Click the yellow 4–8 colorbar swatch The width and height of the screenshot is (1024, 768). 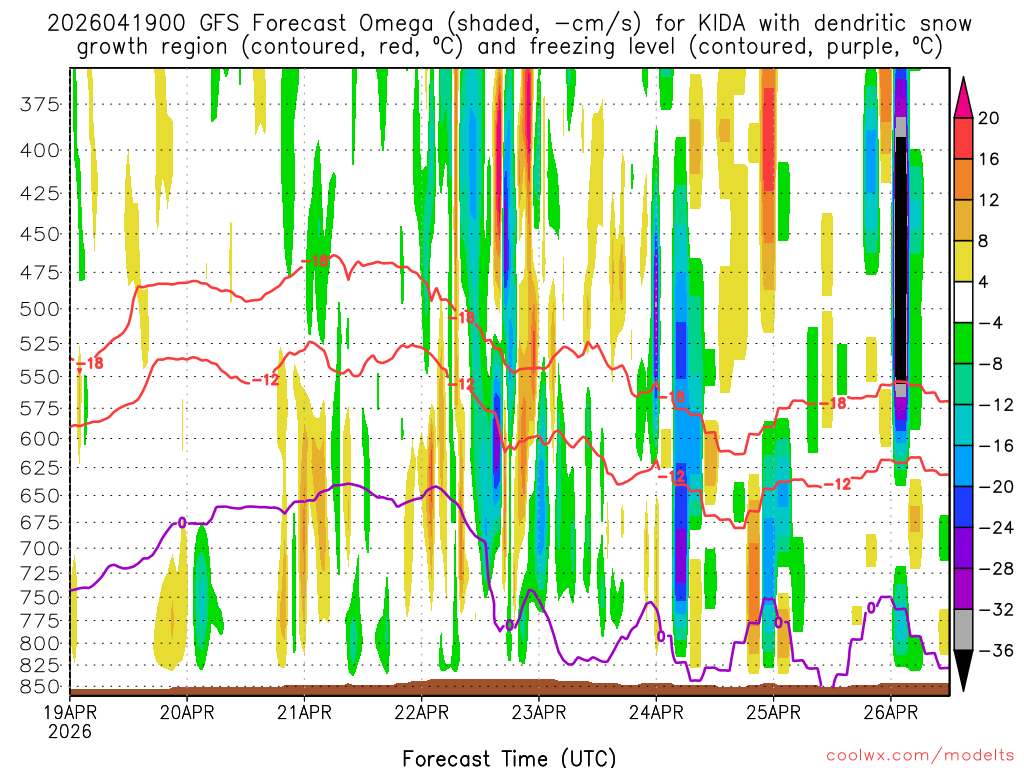[x=963, y=261]
